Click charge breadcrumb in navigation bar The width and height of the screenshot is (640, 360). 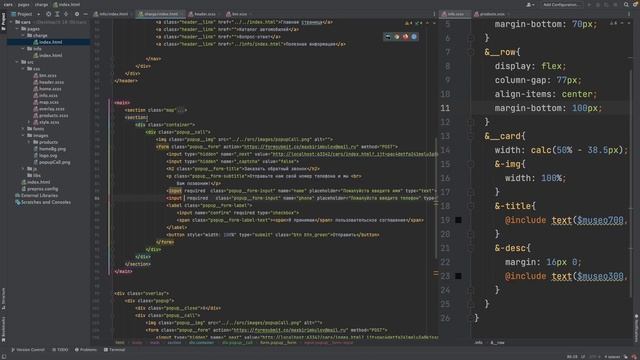(x=41, y=4)
